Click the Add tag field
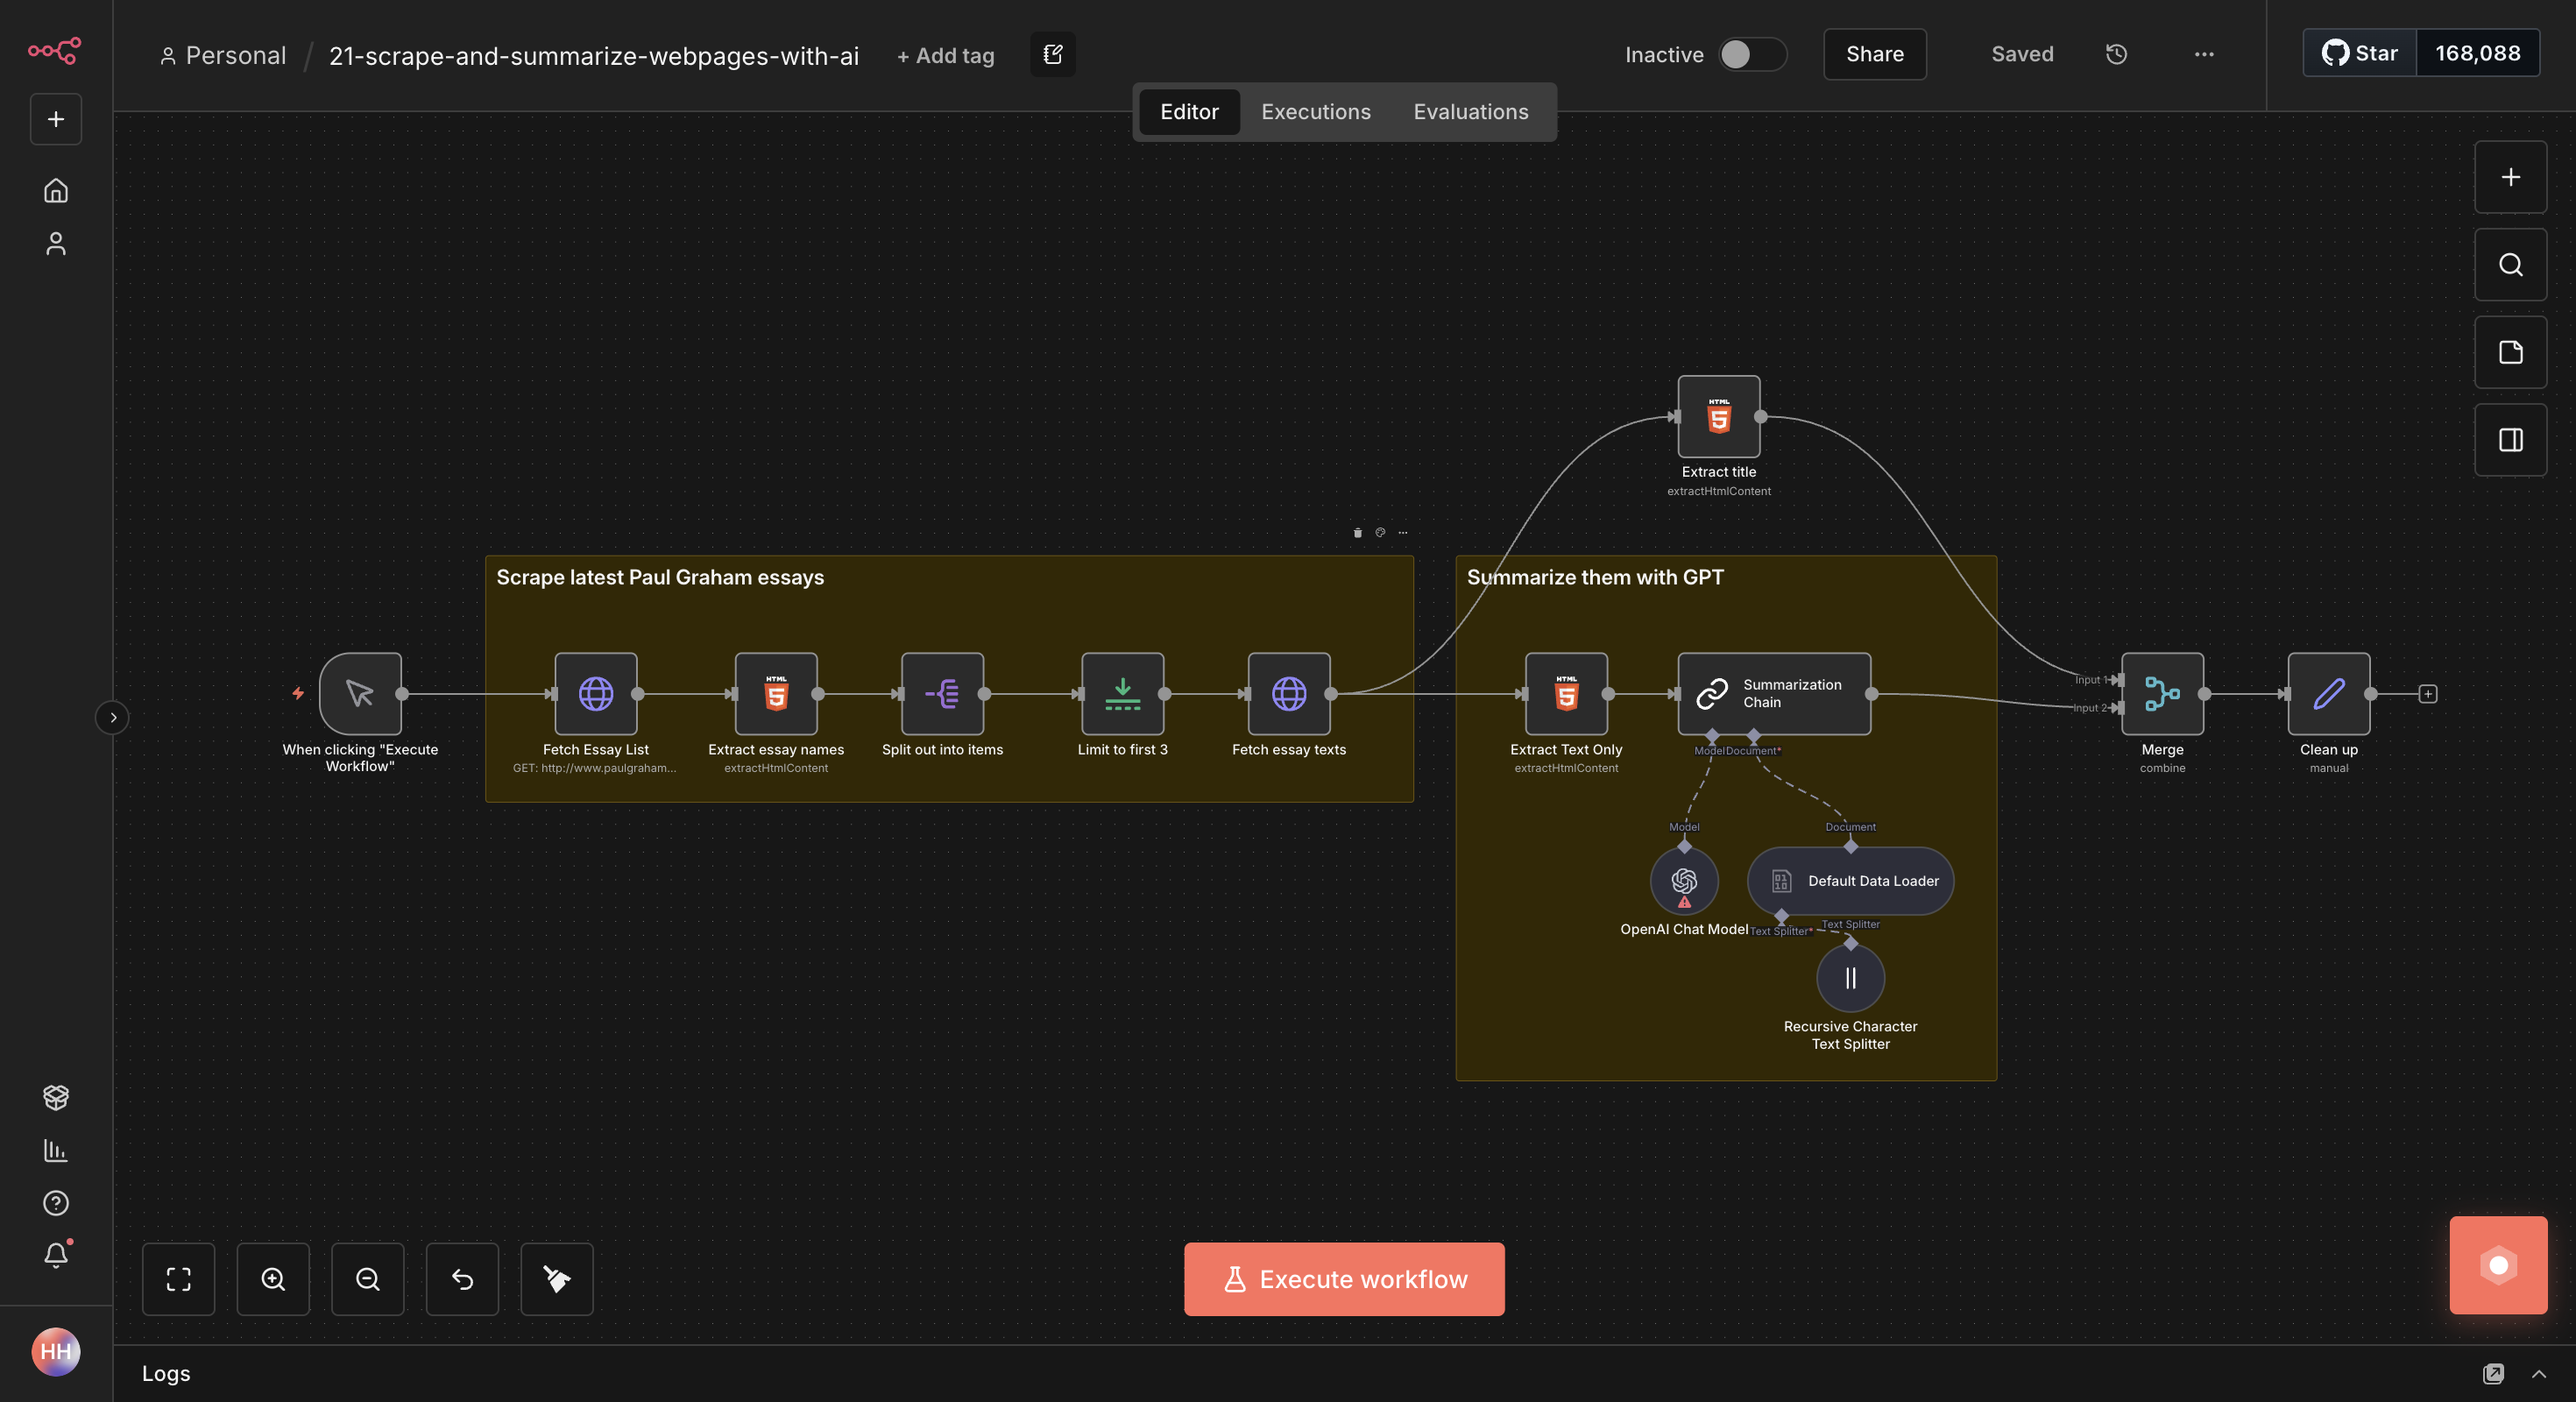Image resolution: width=2576 pixels, height=1402 pixels. [x=945, y=55]
